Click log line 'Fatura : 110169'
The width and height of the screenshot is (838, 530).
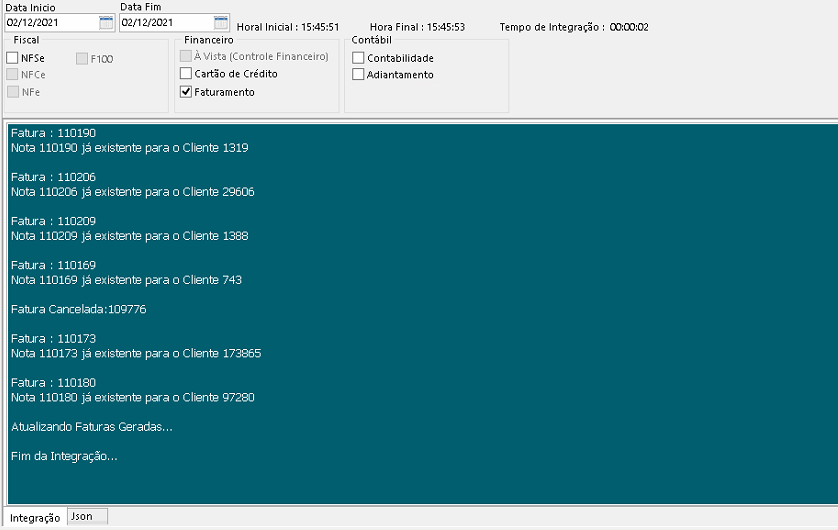[53, 266]
